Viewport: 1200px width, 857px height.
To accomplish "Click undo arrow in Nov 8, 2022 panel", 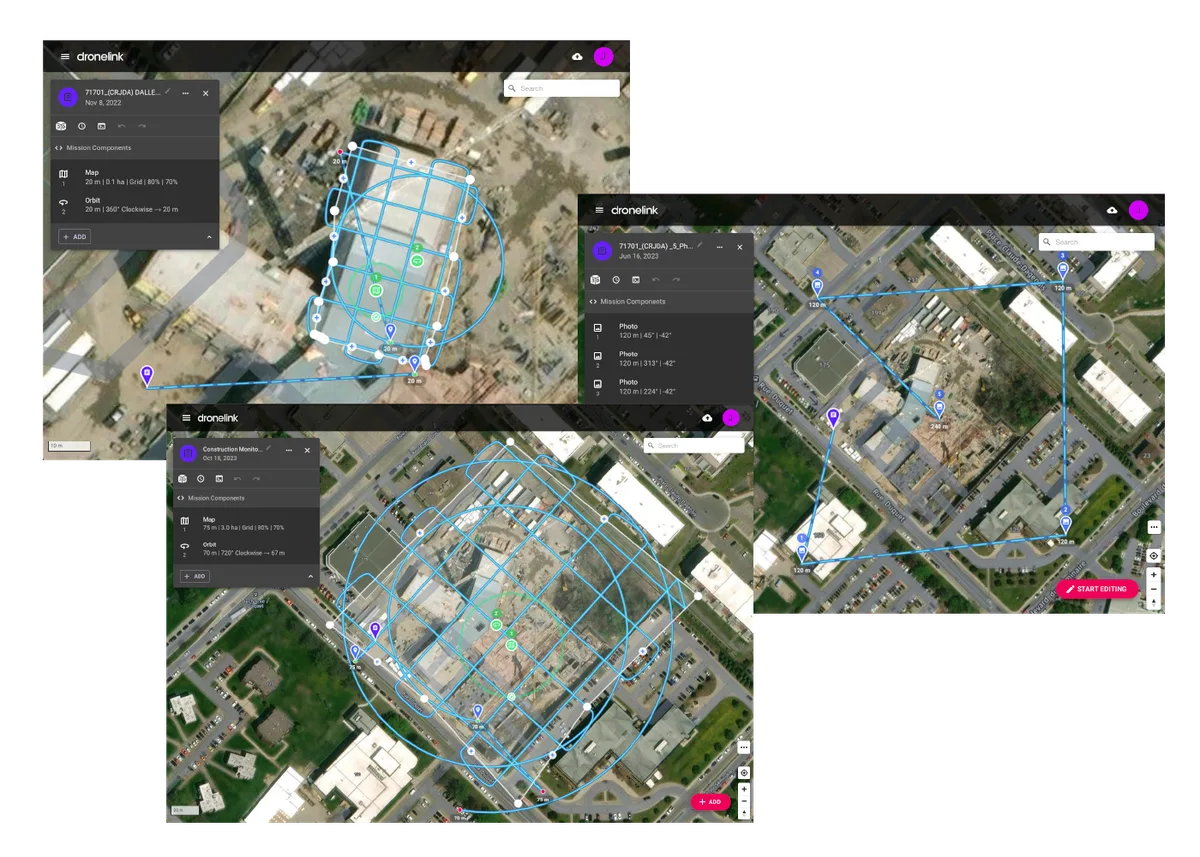I will coord(122,126).
